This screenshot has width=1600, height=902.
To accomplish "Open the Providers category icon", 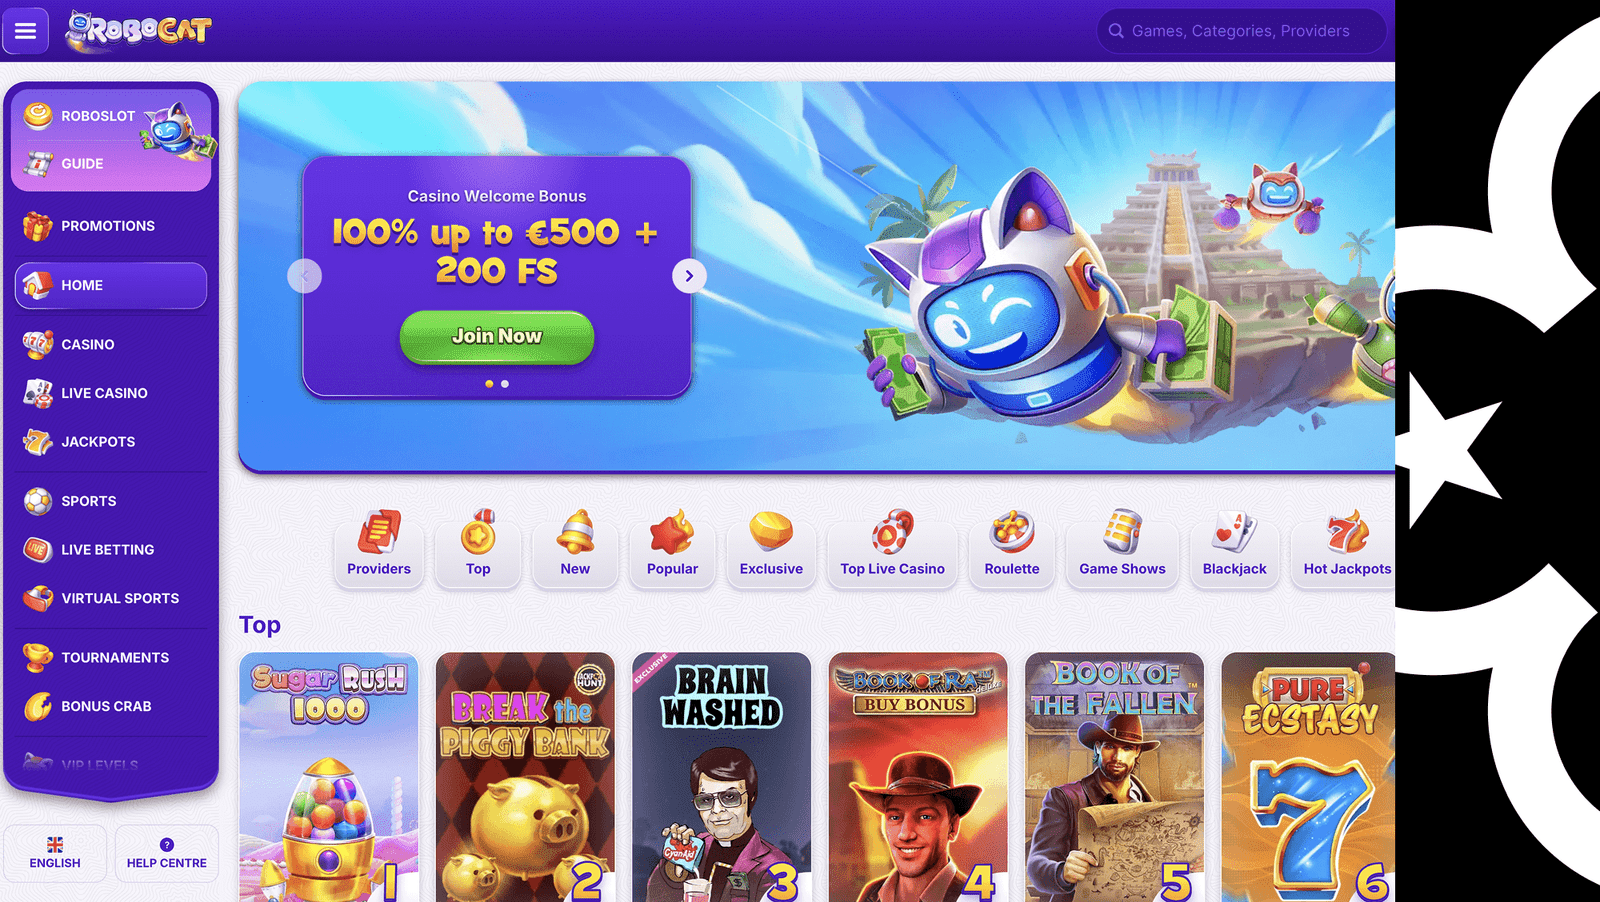I will [x=379, y=533].
